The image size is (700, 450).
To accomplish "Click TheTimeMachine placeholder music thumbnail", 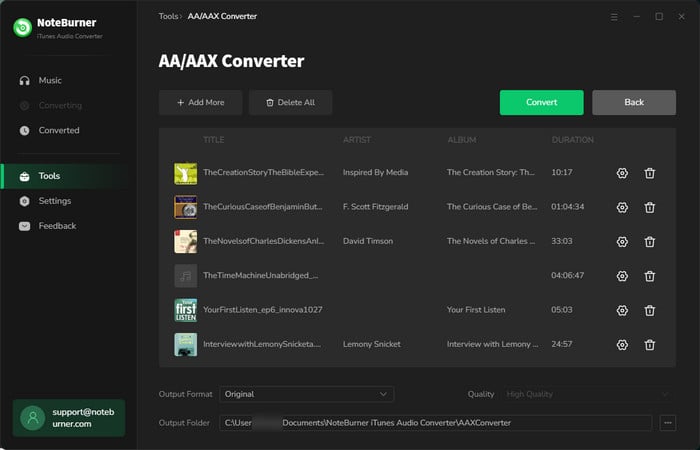I will [186, 276].
